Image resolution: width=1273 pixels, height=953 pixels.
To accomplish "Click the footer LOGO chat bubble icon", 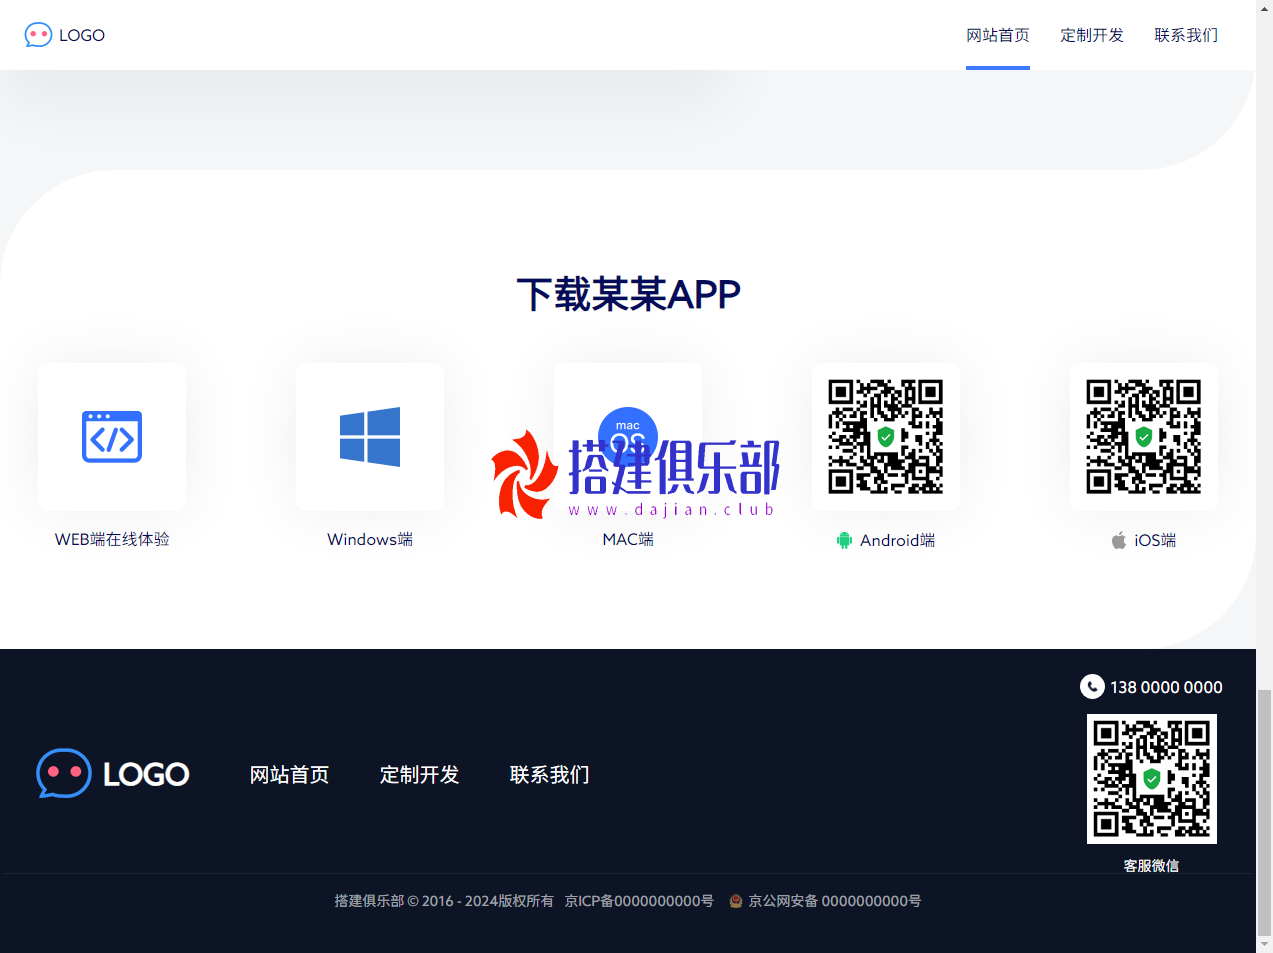I will [x=64, y=773].
